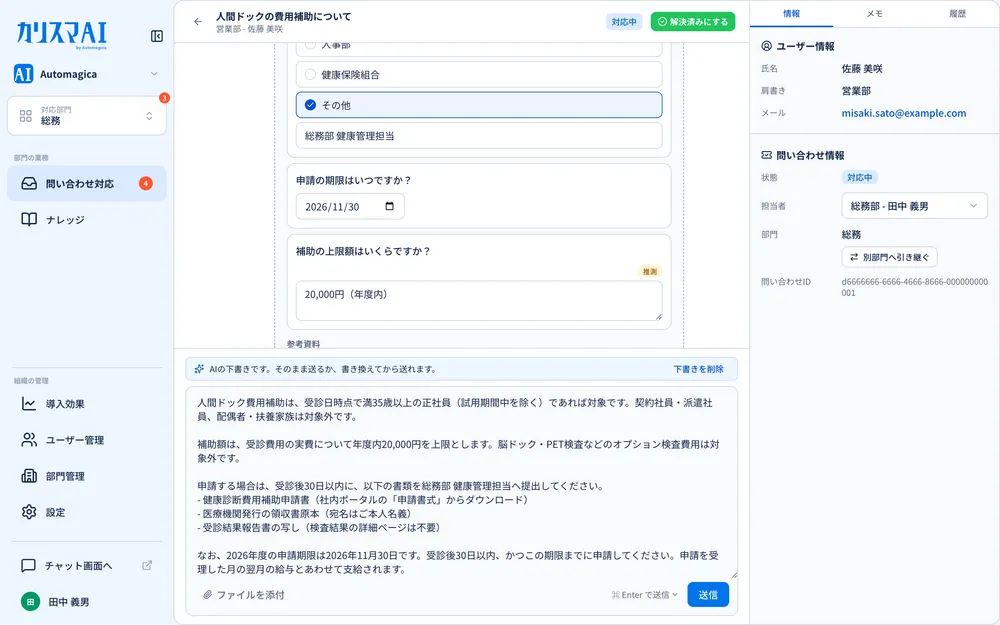This screenshot has width=1000, height=625.
Task: Open the 担当者 総務部 - 田中 義男 dropdown
Action: point(915,206)
